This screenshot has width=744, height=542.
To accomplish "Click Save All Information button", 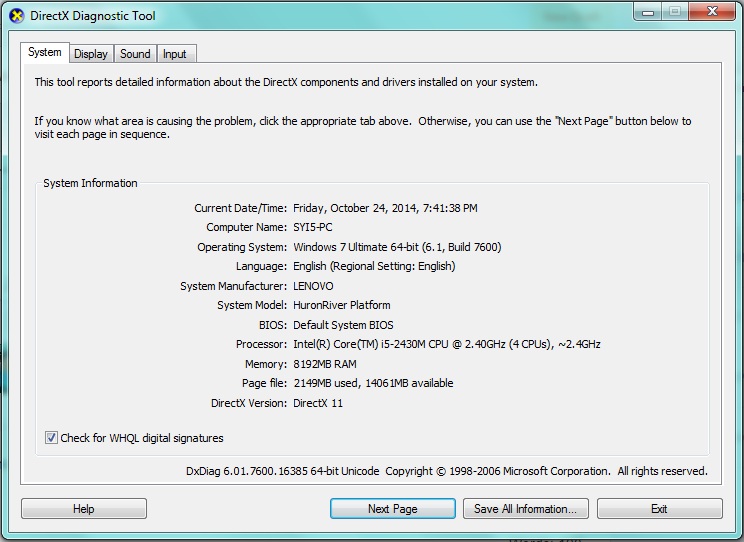I will pos(526,509).
